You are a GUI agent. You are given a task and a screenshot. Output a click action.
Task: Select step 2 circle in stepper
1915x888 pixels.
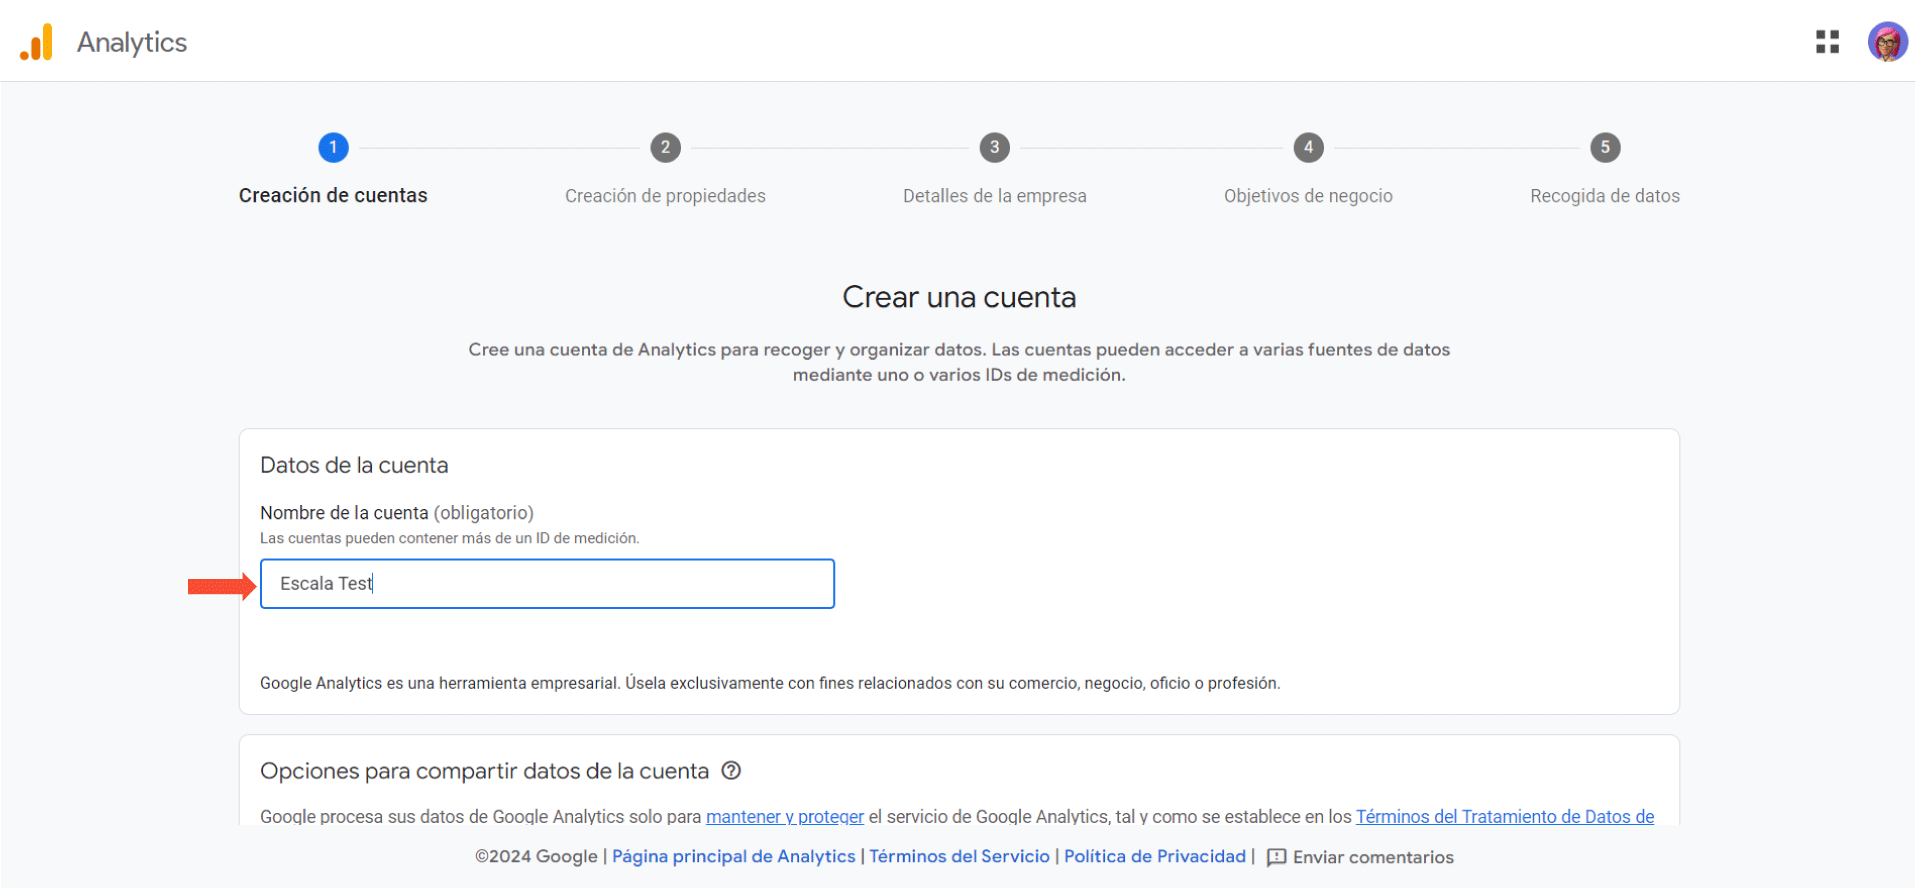coord(665,148)
